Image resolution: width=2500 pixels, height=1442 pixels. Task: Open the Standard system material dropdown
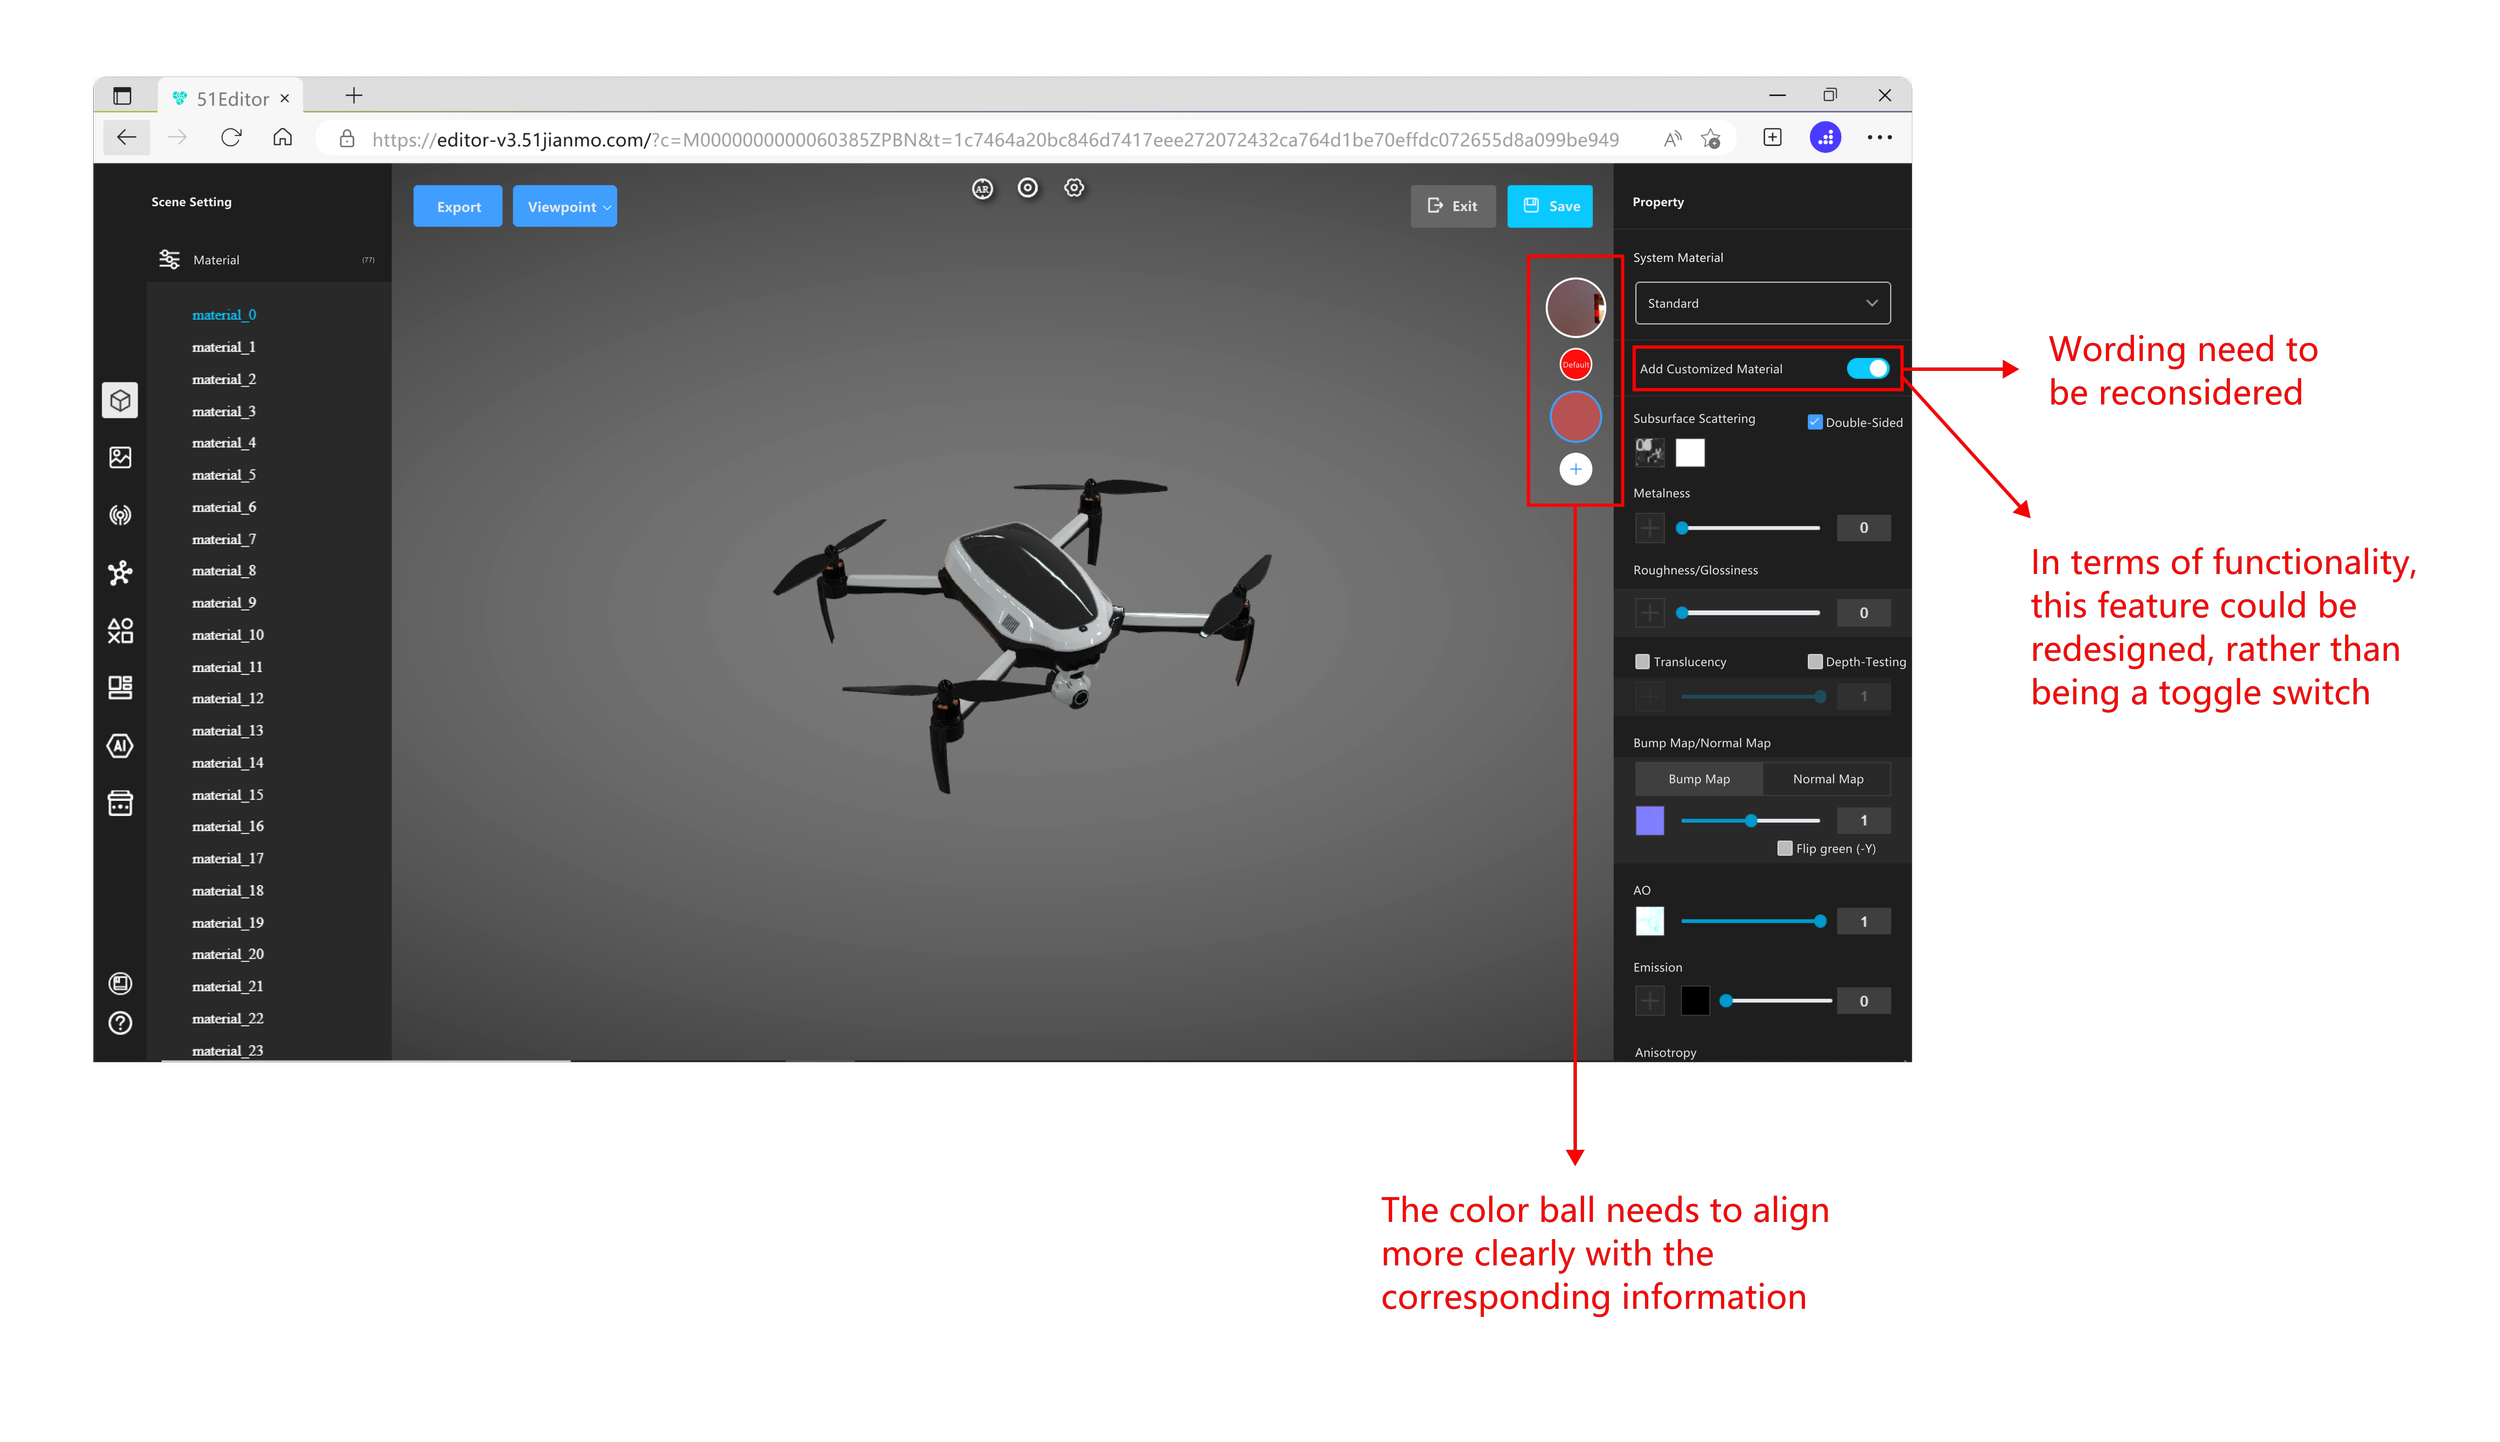(x=1762, y=303)
